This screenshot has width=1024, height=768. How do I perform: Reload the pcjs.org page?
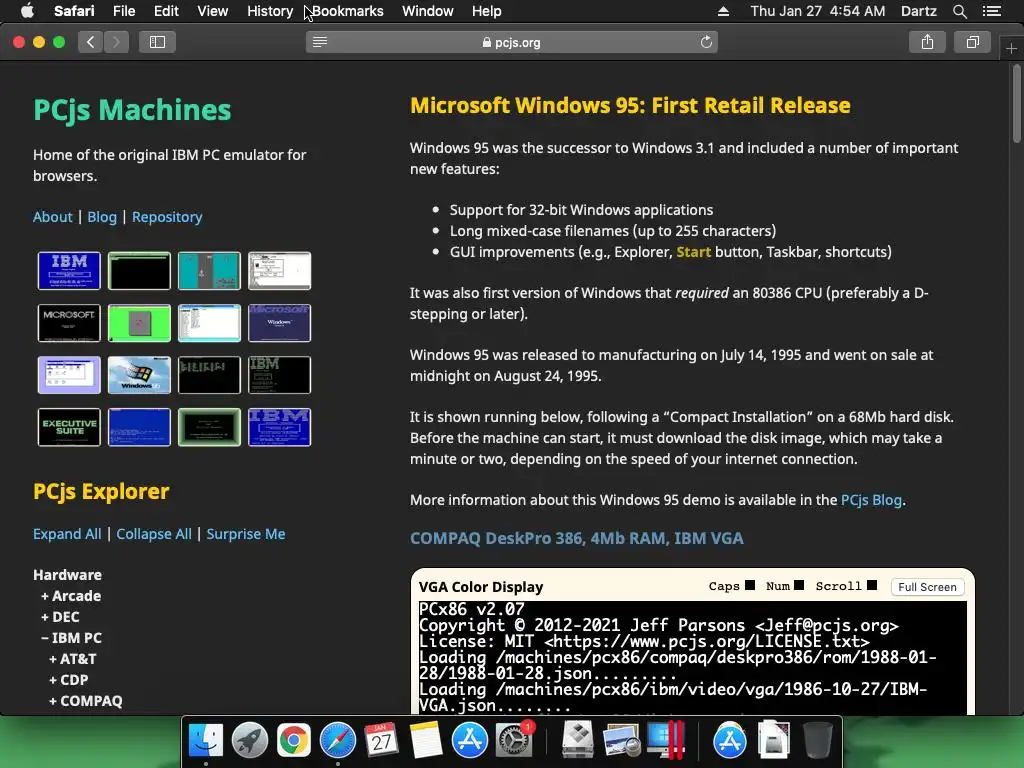[x=706, y=42]
